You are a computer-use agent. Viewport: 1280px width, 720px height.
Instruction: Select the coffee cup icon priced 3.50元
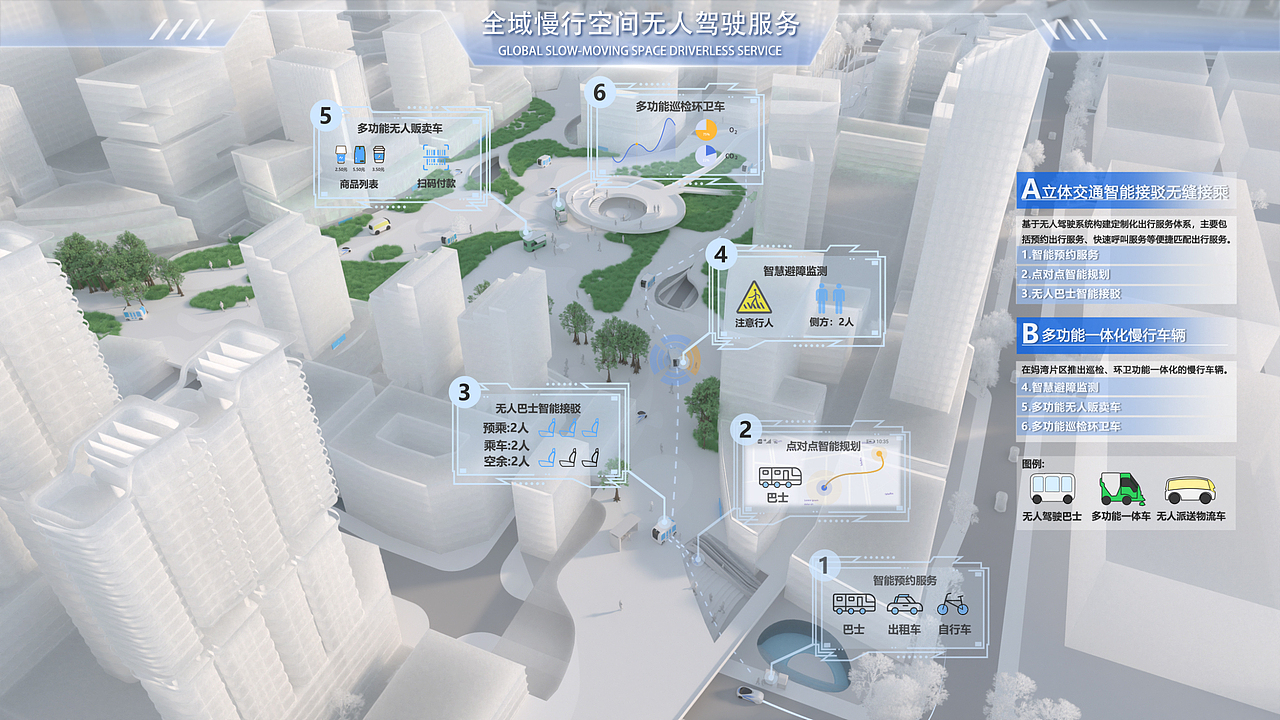click(x=379, y=155)
